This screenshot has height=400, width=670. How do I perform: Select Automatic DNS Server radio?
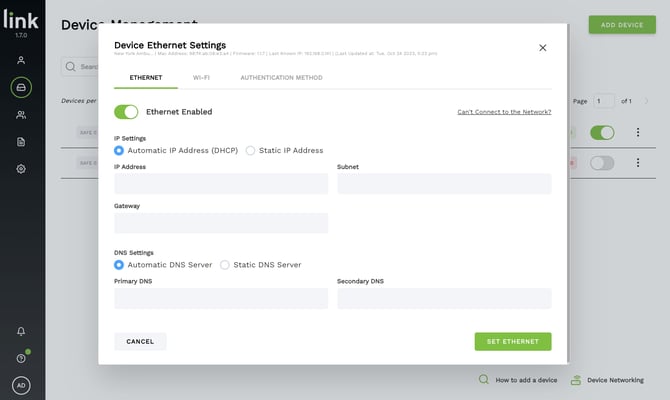(119, 265)
